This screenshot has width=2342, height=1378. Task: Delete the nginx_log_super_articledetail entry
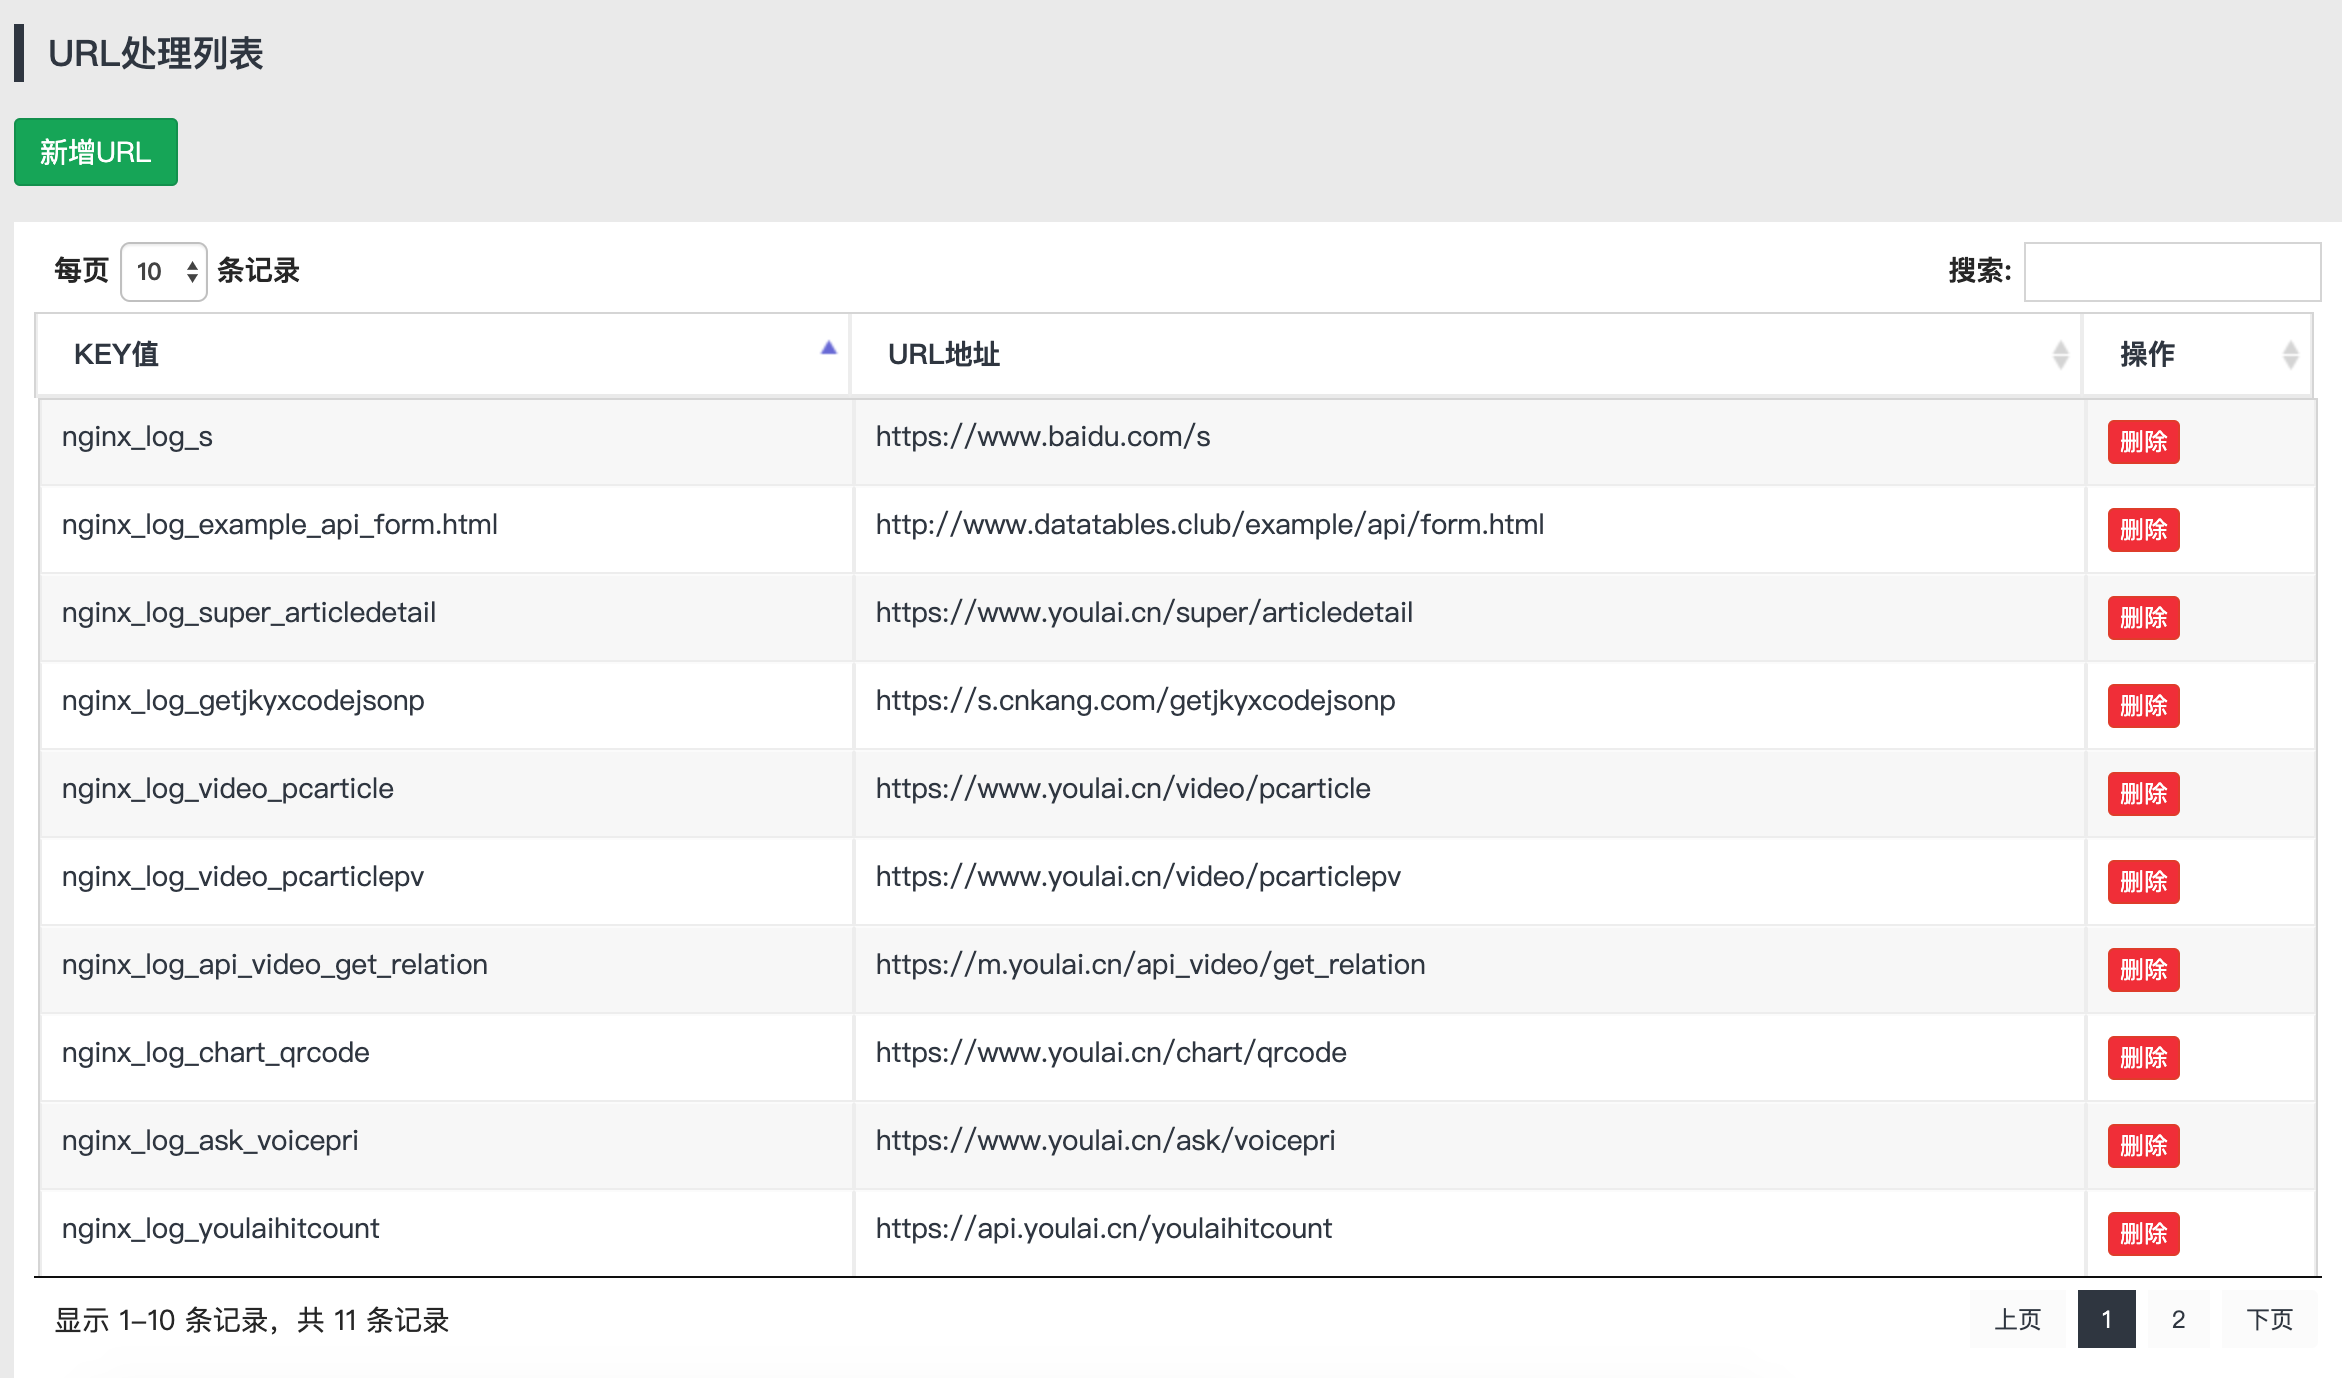2142,618
